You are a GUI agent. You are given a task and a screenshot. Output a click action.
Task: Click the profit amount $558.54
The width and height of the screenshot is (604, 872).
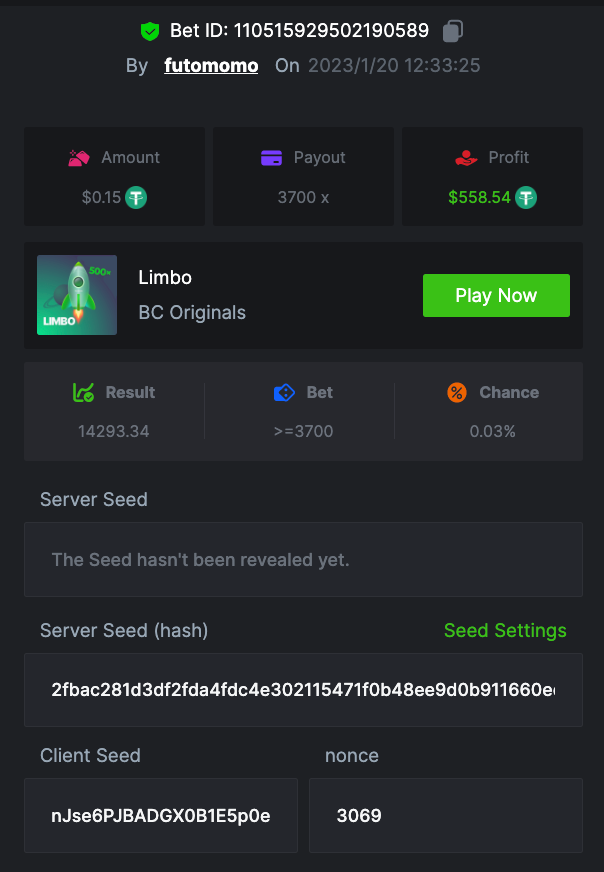tap(480, 197)
